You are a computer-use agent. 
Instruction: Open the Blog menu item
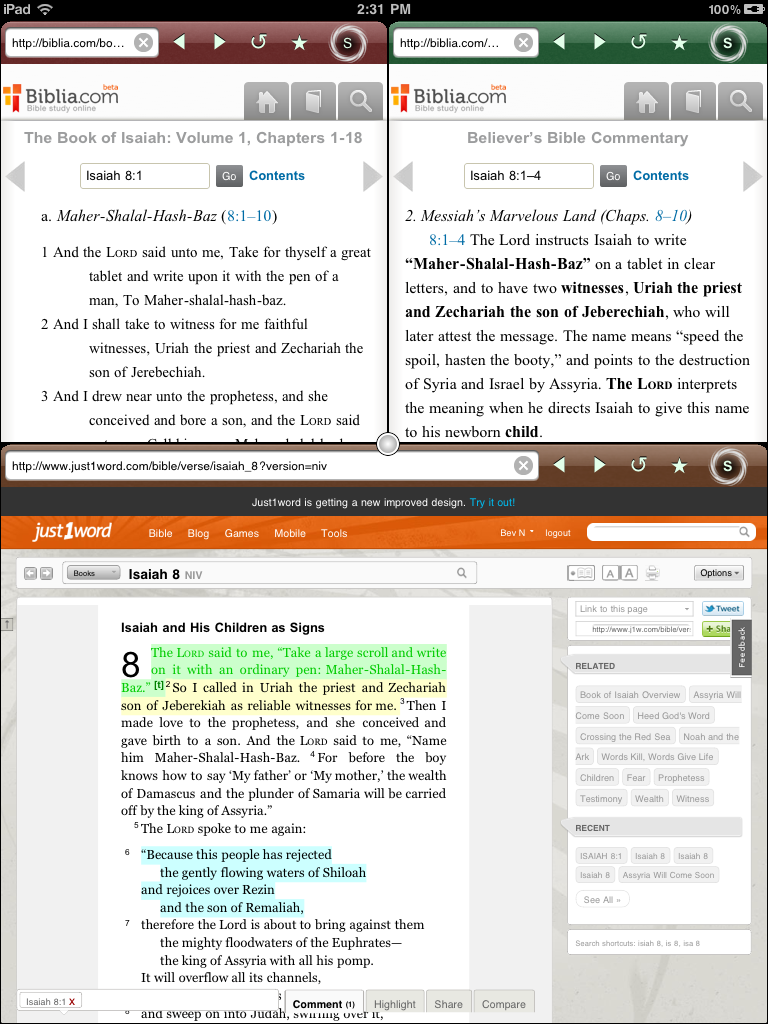[x=199, y=533]
